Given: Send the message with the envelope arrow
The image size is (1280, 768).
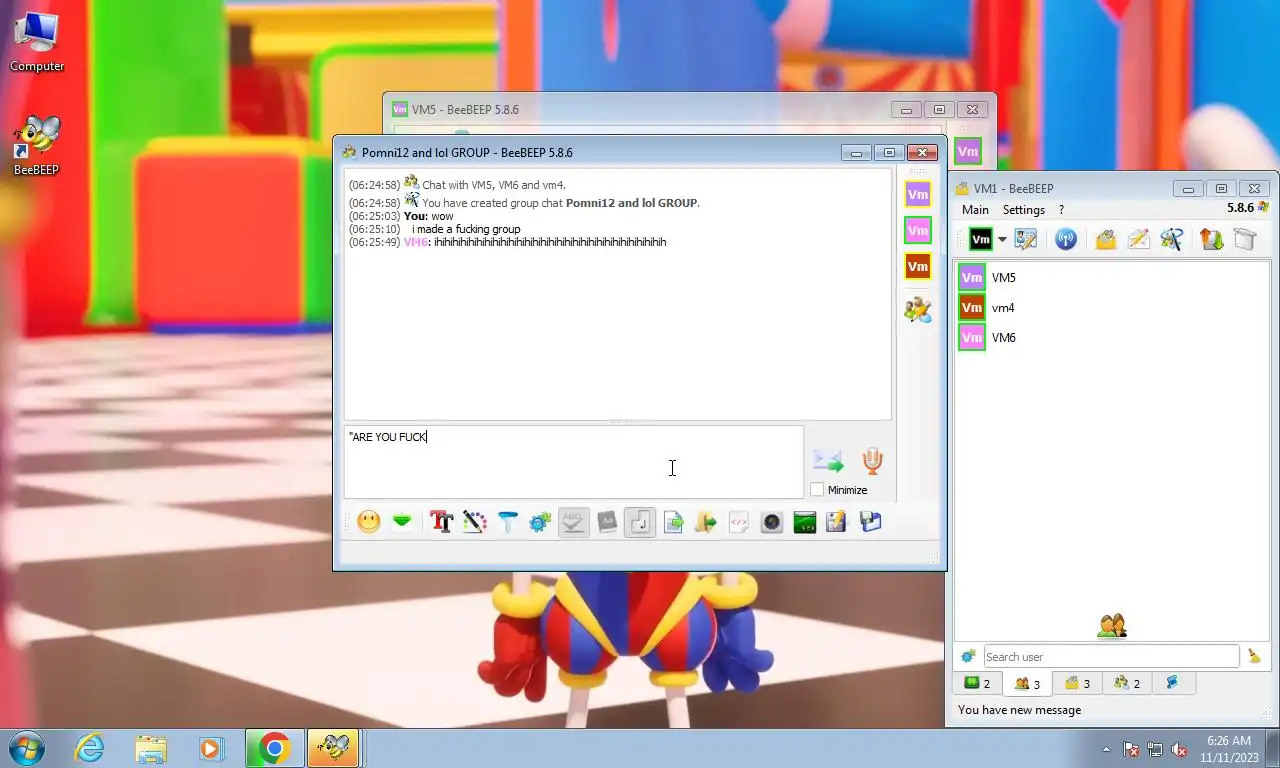Looking at the screenshot, I should click(828, 461).
